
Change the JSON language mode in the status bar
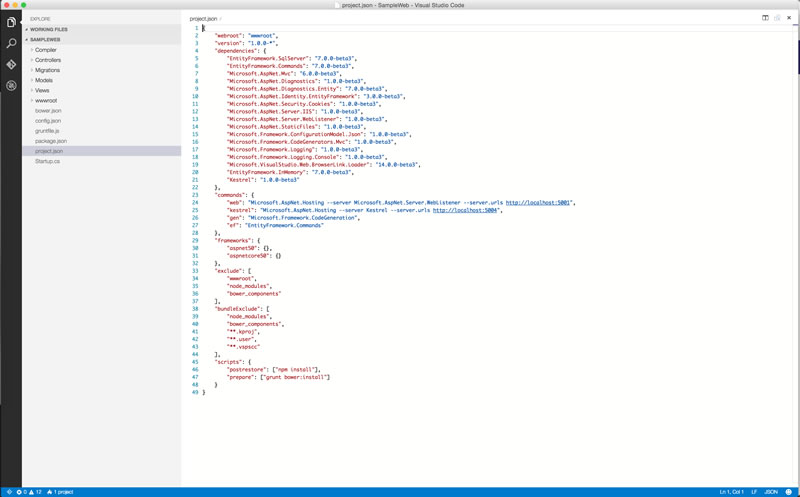click(x=770, y=492)
